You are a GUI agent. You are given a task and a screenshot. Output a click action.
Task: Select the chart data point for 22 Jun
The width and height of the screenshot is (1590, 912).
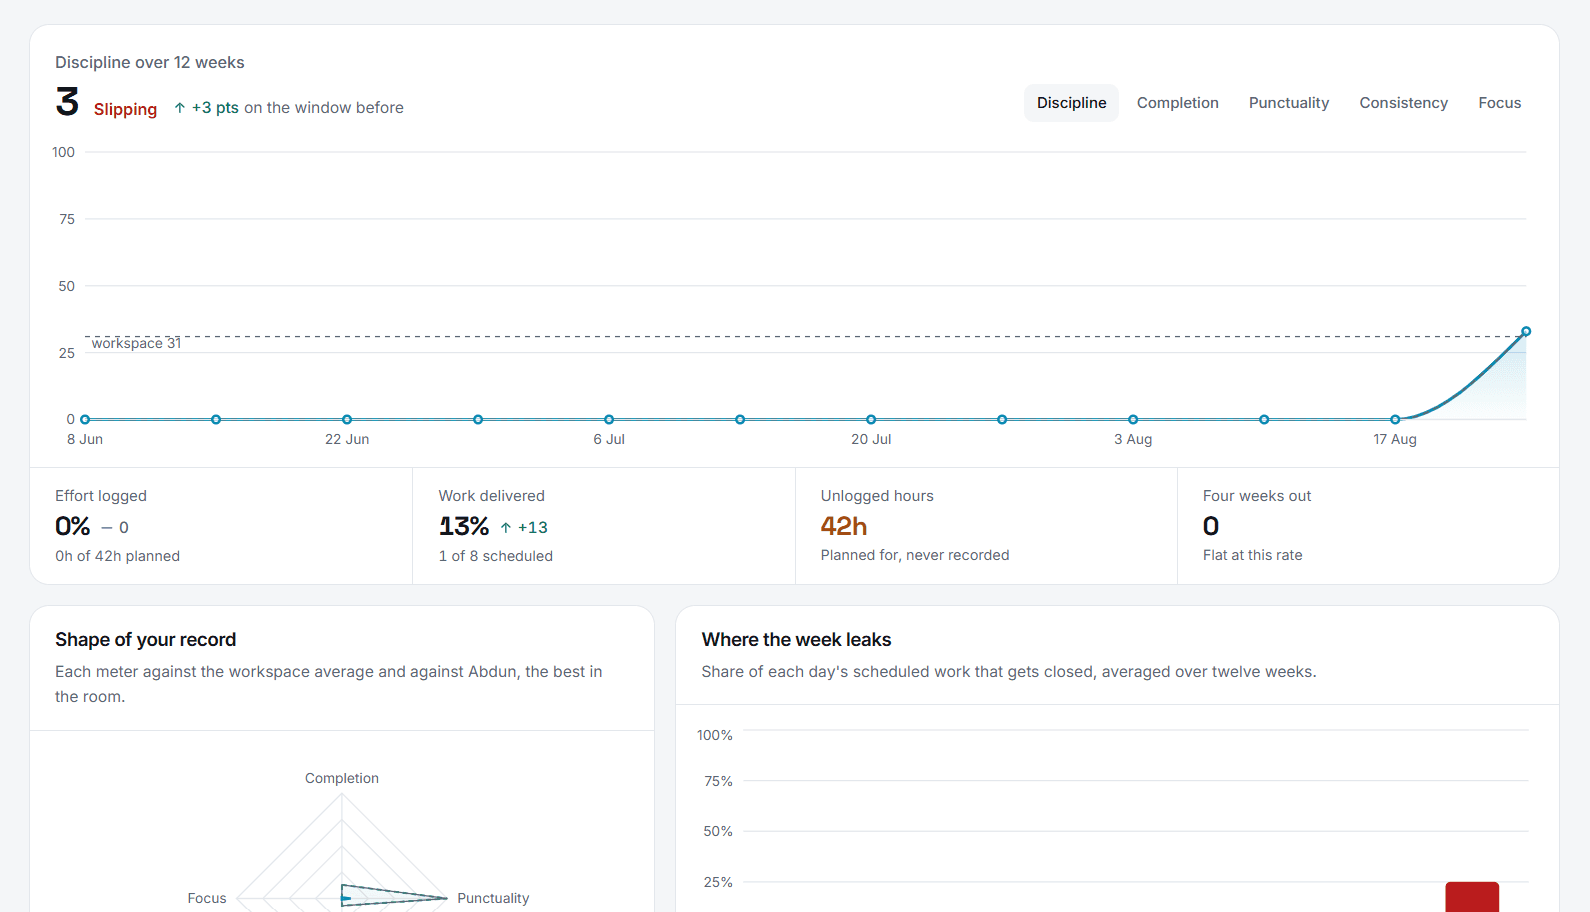point(347,420)
